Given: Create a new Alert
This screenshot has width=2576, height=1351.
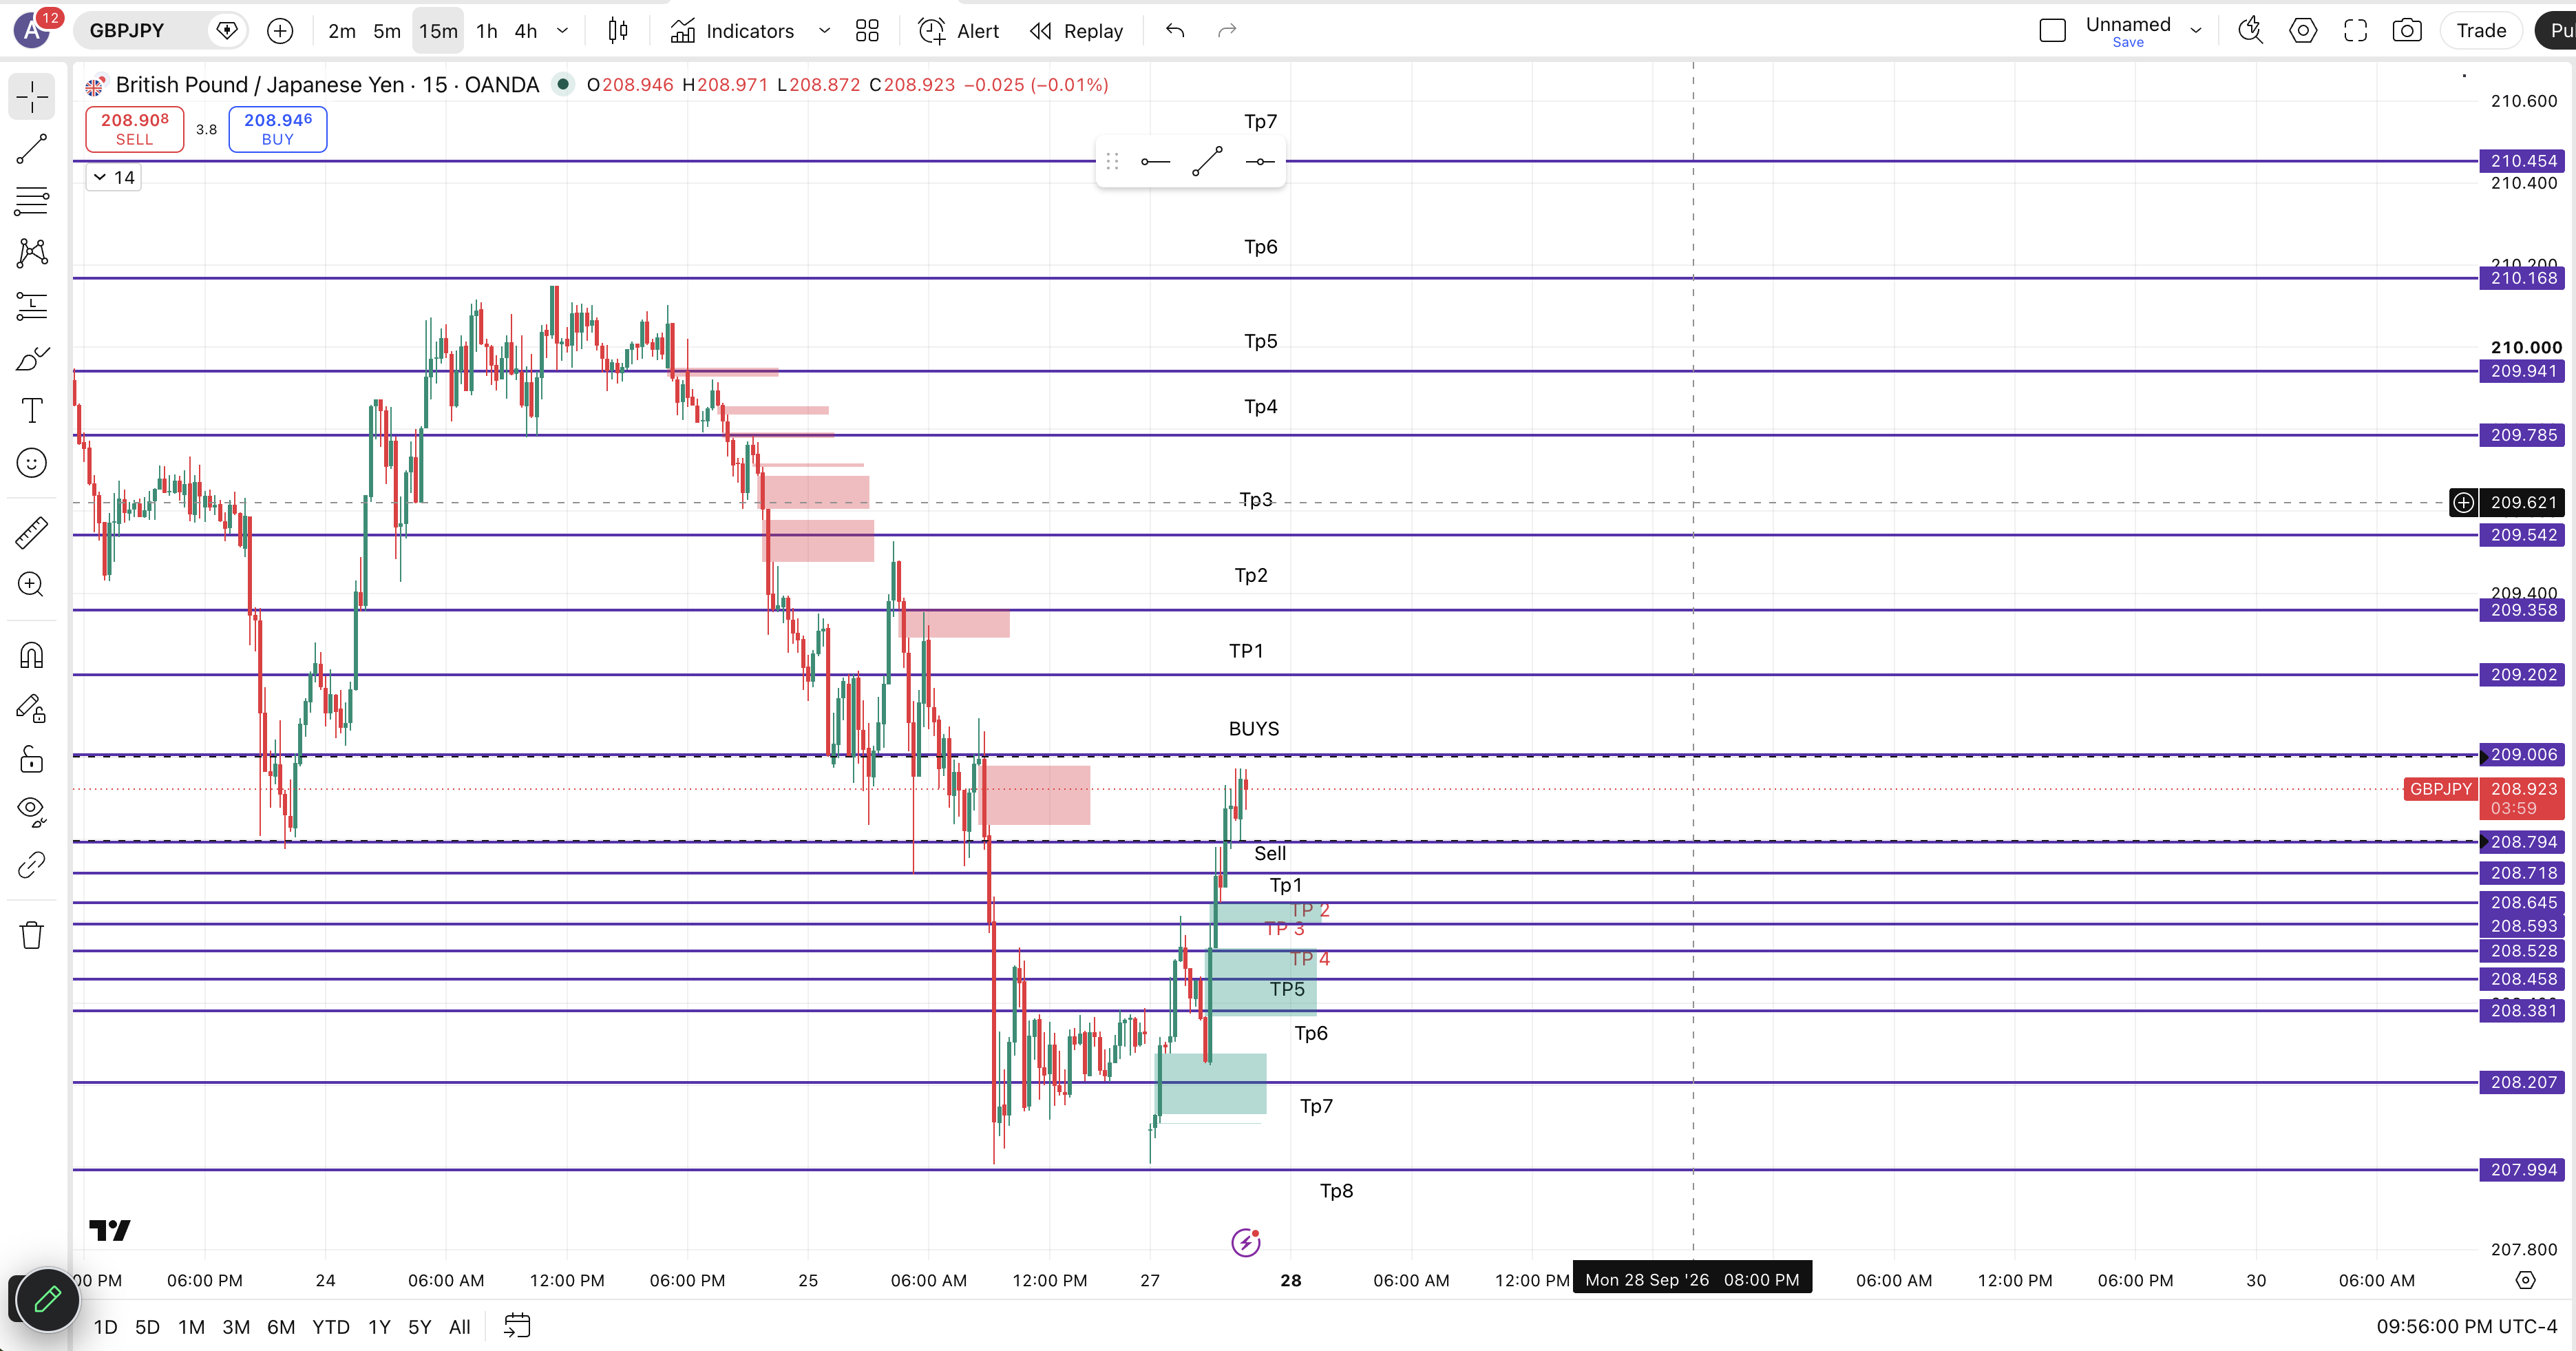Looking at the screenshot, I should 958,31.
